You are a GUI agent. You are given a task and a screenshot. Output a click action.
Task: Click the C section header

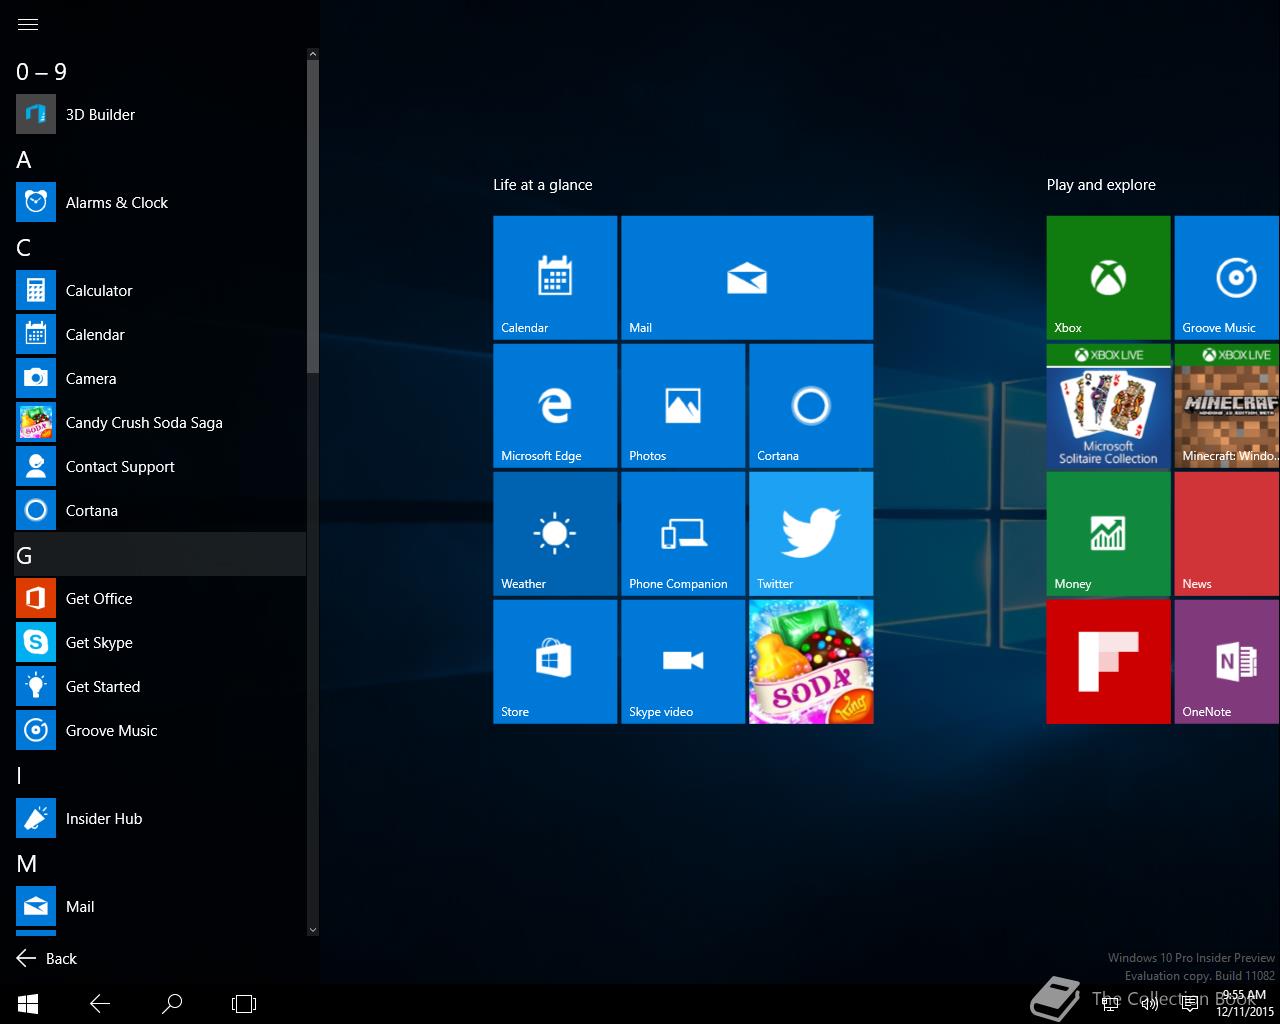[160, 247]
